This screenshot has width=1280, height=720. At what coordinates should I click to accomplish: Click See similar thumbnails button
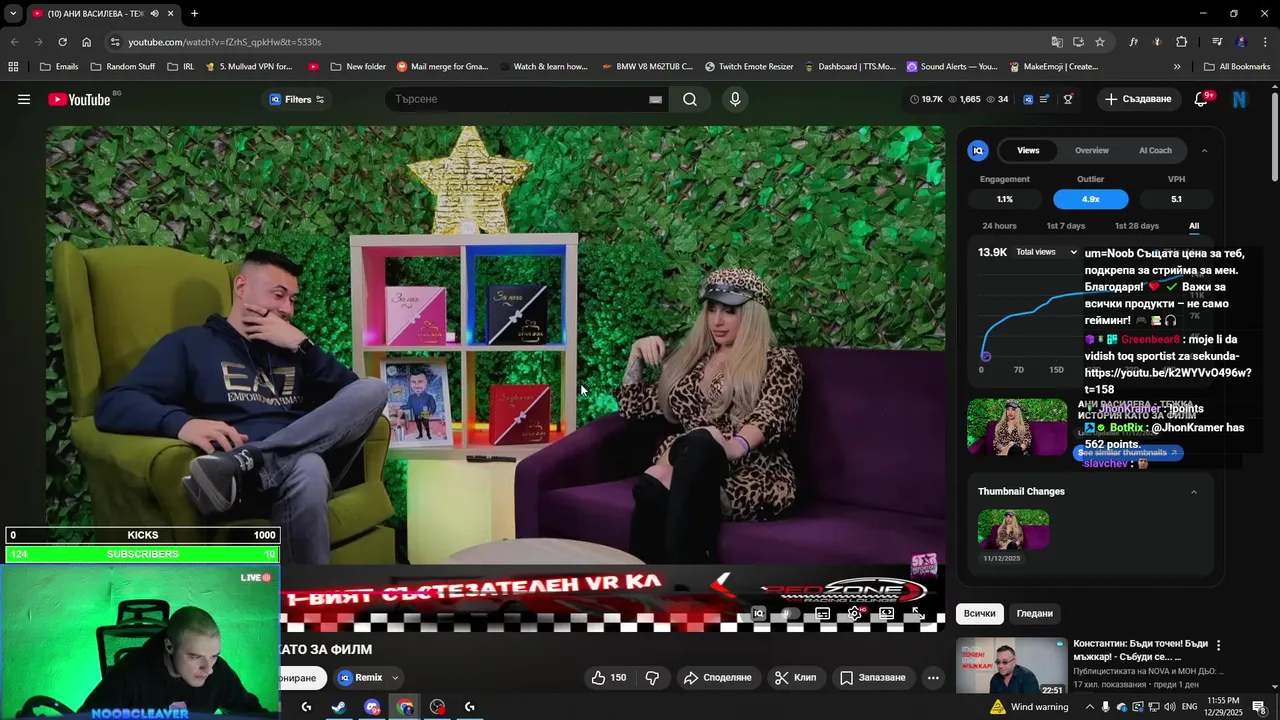1128,453
